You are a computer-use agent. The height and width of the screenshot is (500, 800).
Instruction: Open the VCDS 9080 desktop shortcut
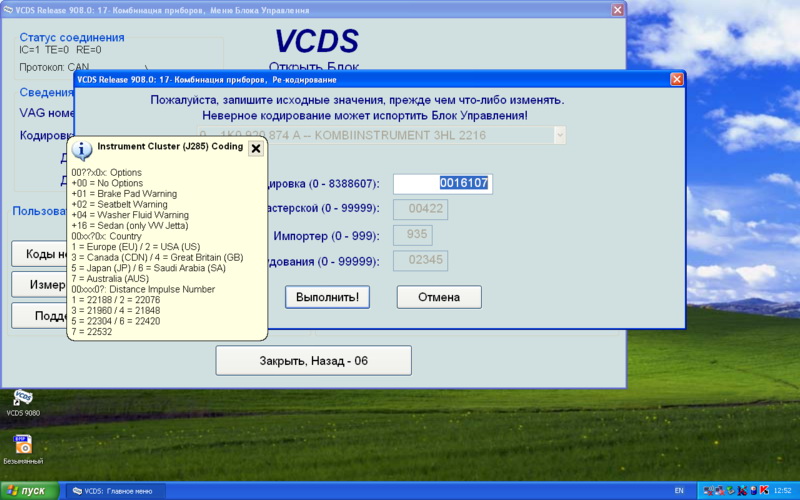[x=22, y=402]
